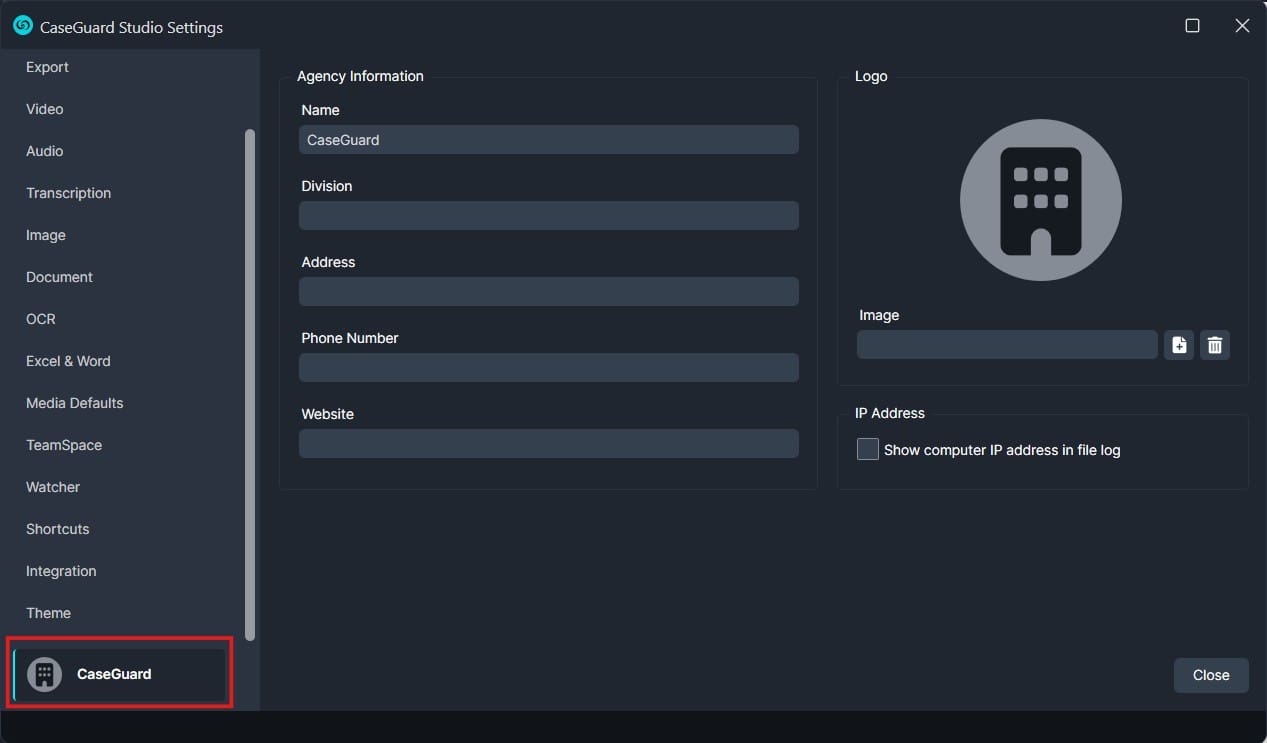1267x743 pixels.
Task: Open TeamSpace settings
Action: coord(64,445)
